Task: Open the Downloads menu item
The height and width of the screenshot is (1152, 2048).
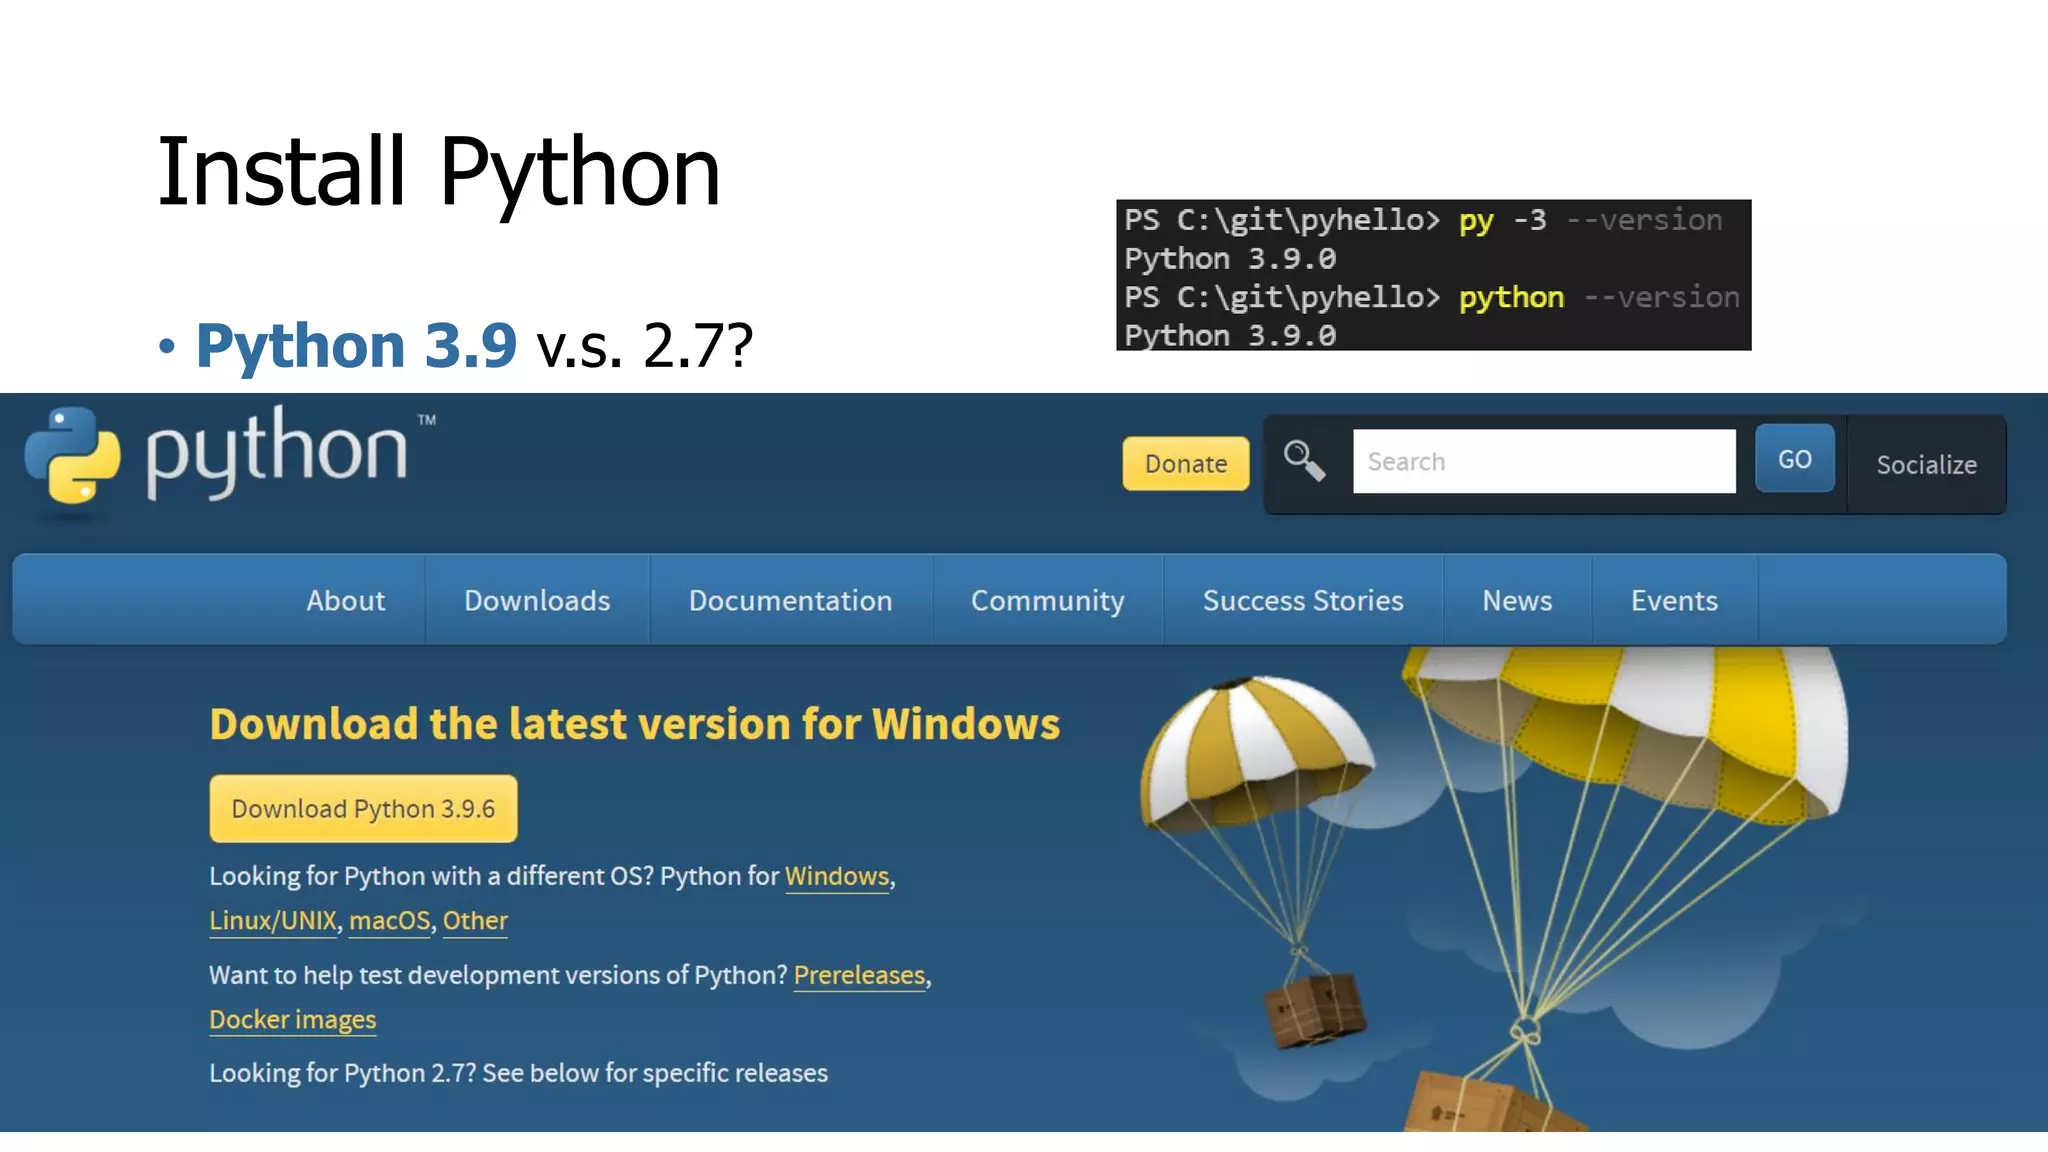Action: (537, 600)
